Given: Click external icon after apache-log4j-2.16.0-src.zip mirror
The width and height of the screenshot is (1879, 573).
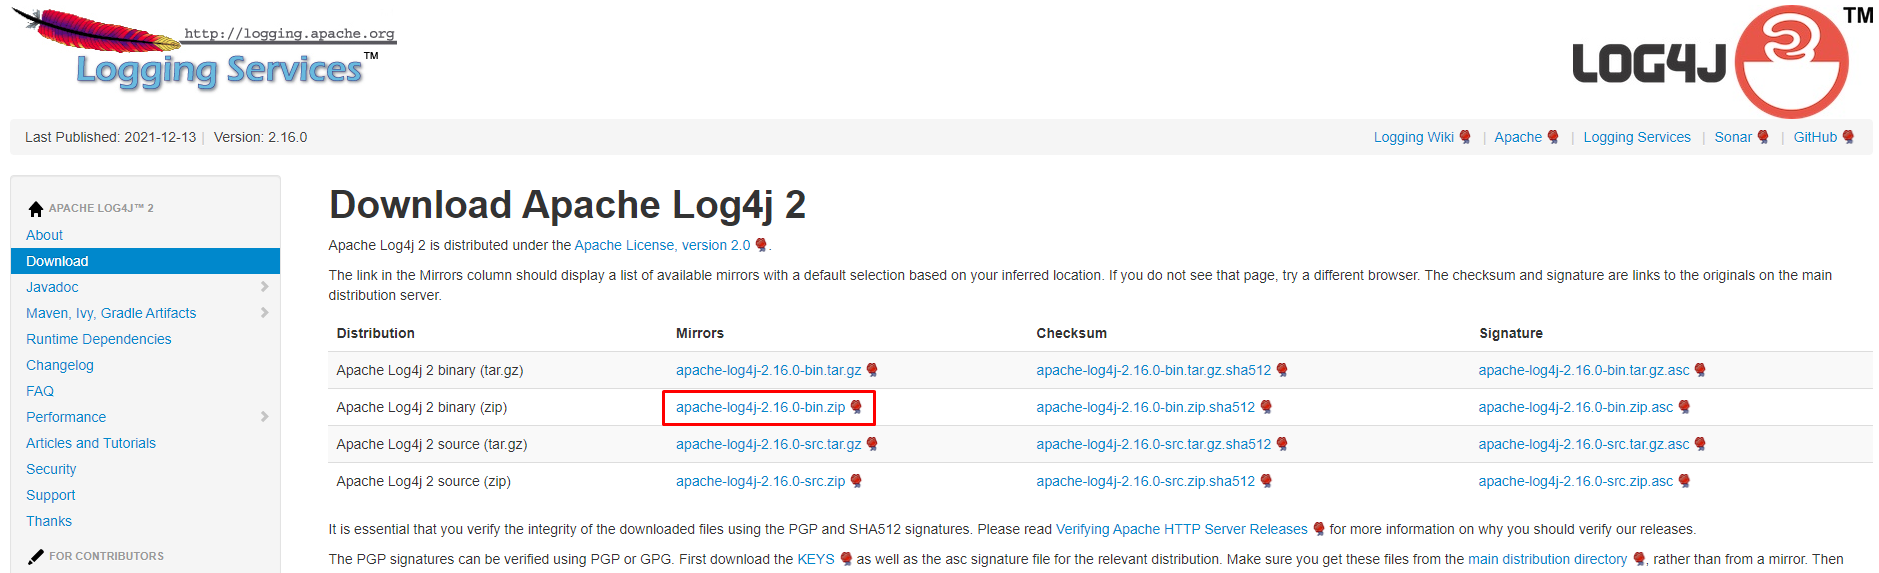Looking at the screenshot, I should (856, 481).
